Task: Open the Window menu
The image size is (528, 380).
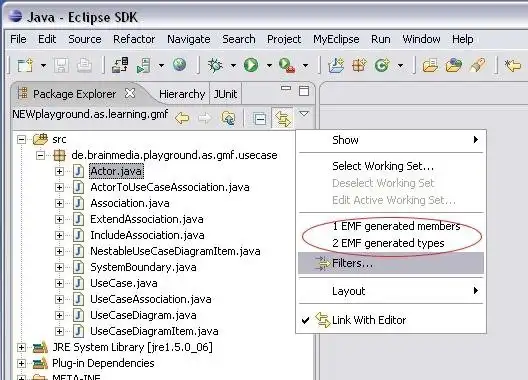Action: coord(421,39)
